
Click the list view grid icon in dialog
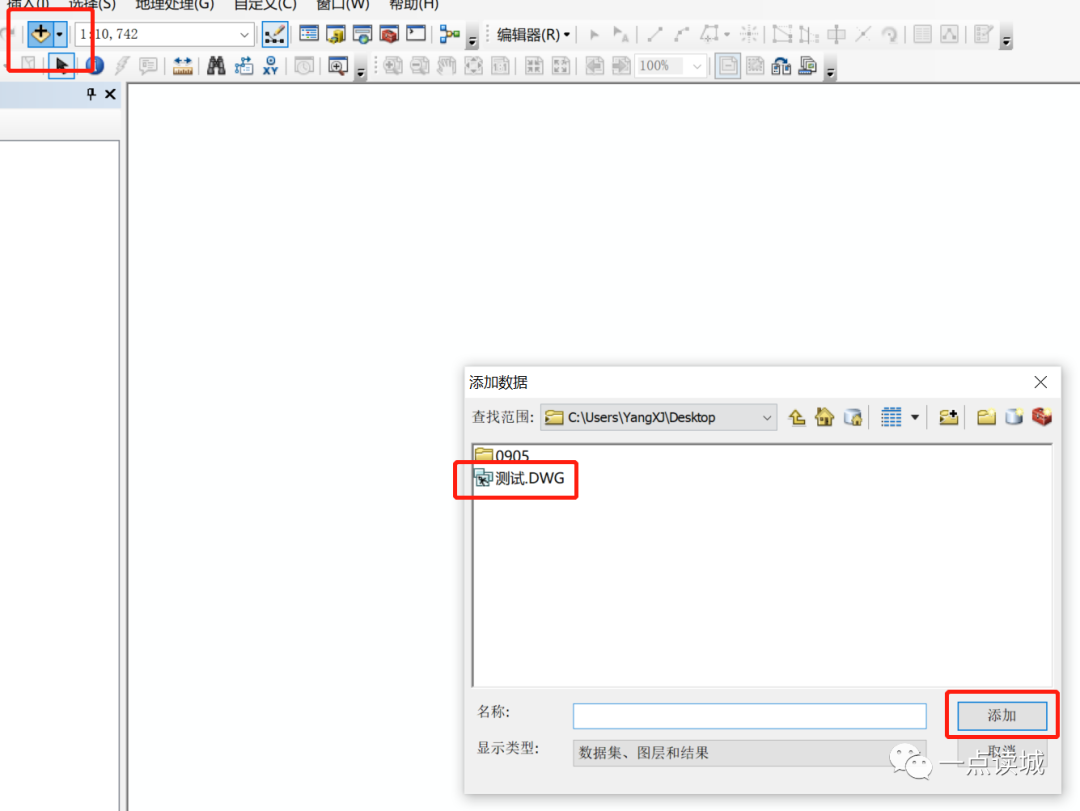pyautogui.click(x=891, y=417)
